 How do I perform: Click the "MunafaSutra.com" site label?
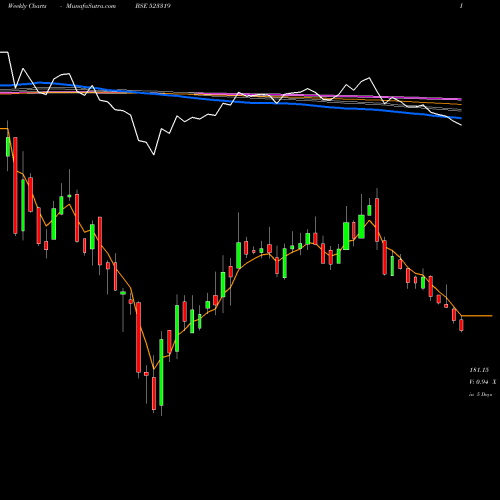(x=91, y=6)
